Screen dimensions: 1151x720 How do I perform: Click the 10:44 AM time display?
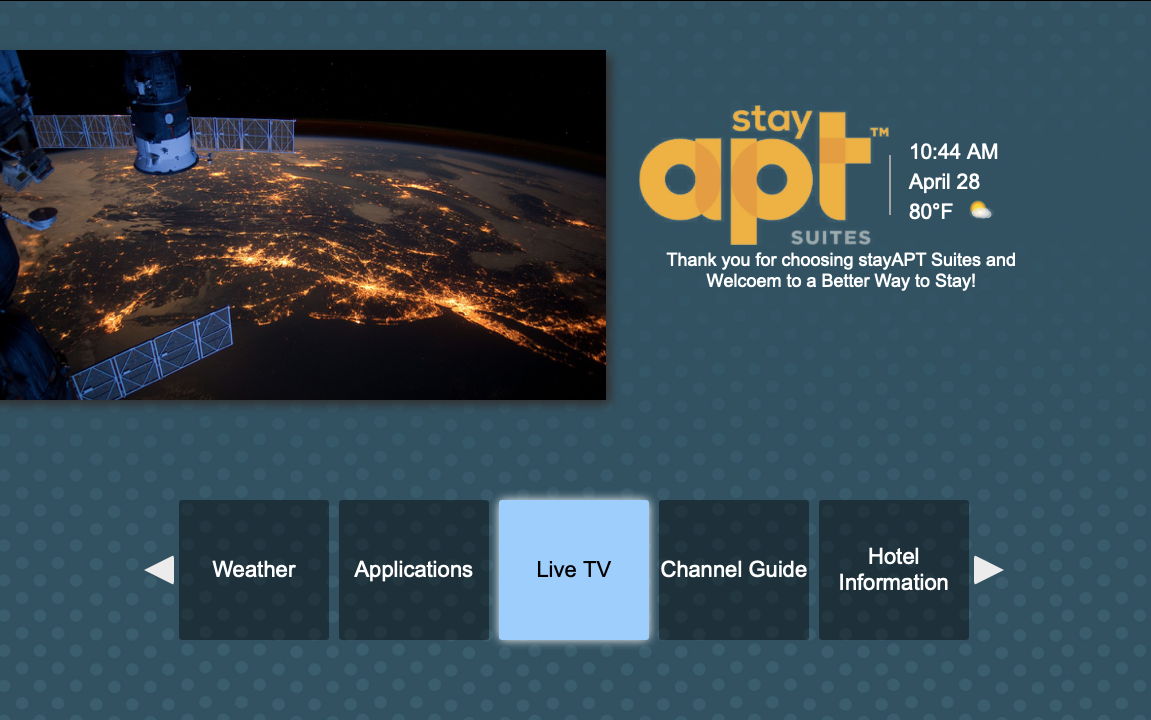954,152
